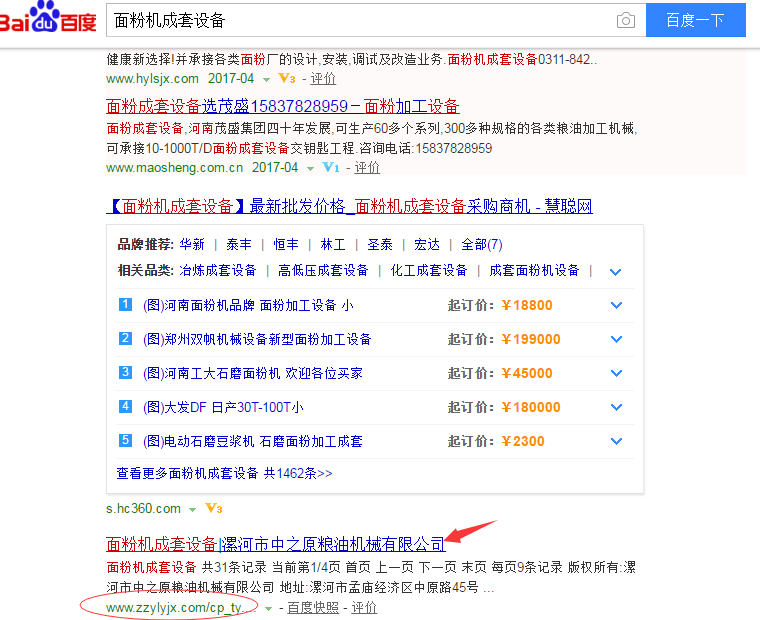Open dropdown arrow beside www.hylsjx.com
The height and width of the screenshot is (620, 760).
click(266, 79)
